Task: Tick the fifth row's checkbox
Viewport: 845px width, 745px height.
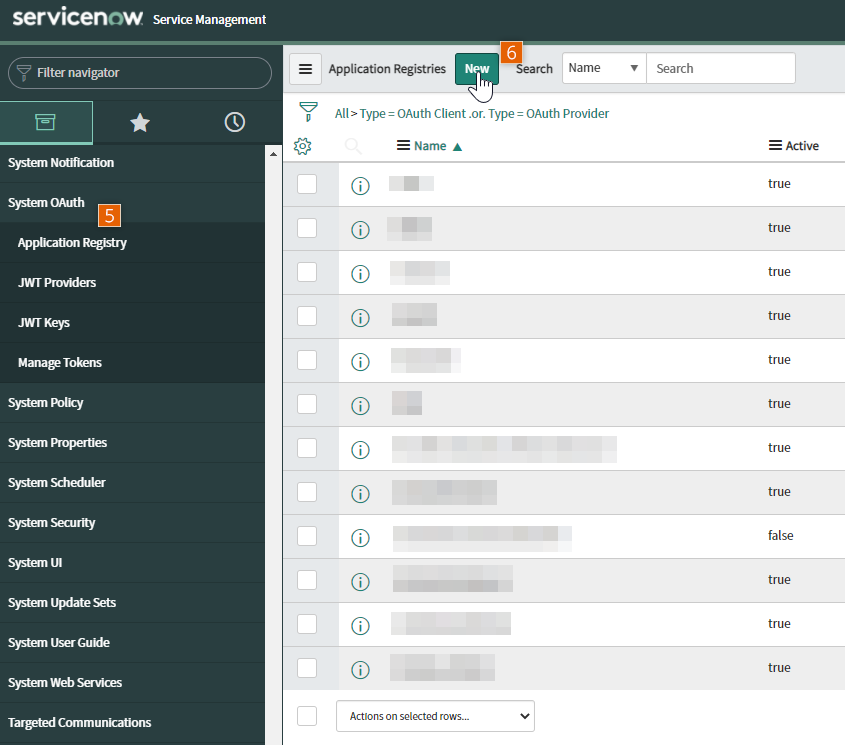Action: point(307,360)
